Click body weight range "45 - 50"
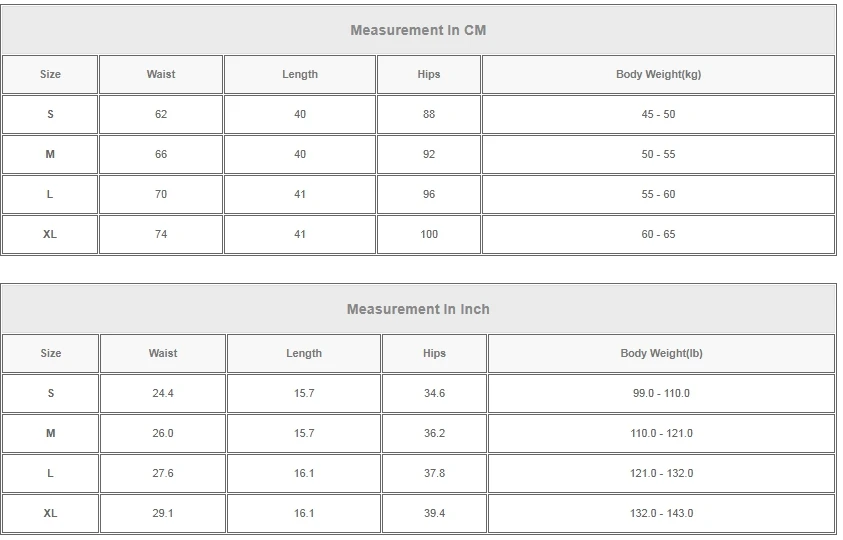The image size is (843, 540). [658, 114]
